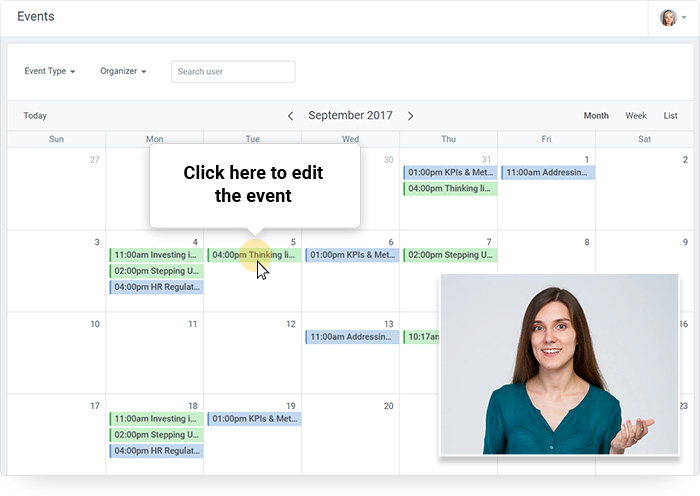Select day number 27 of August

pos(95,160)
